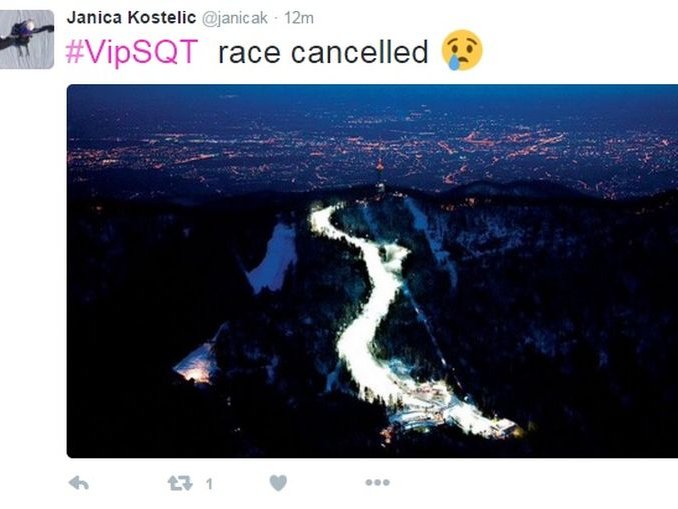The height and width of the screenshot is (509, 678).
Task: Select the "race cancelled" tweet text
Action: click(323, 52)
